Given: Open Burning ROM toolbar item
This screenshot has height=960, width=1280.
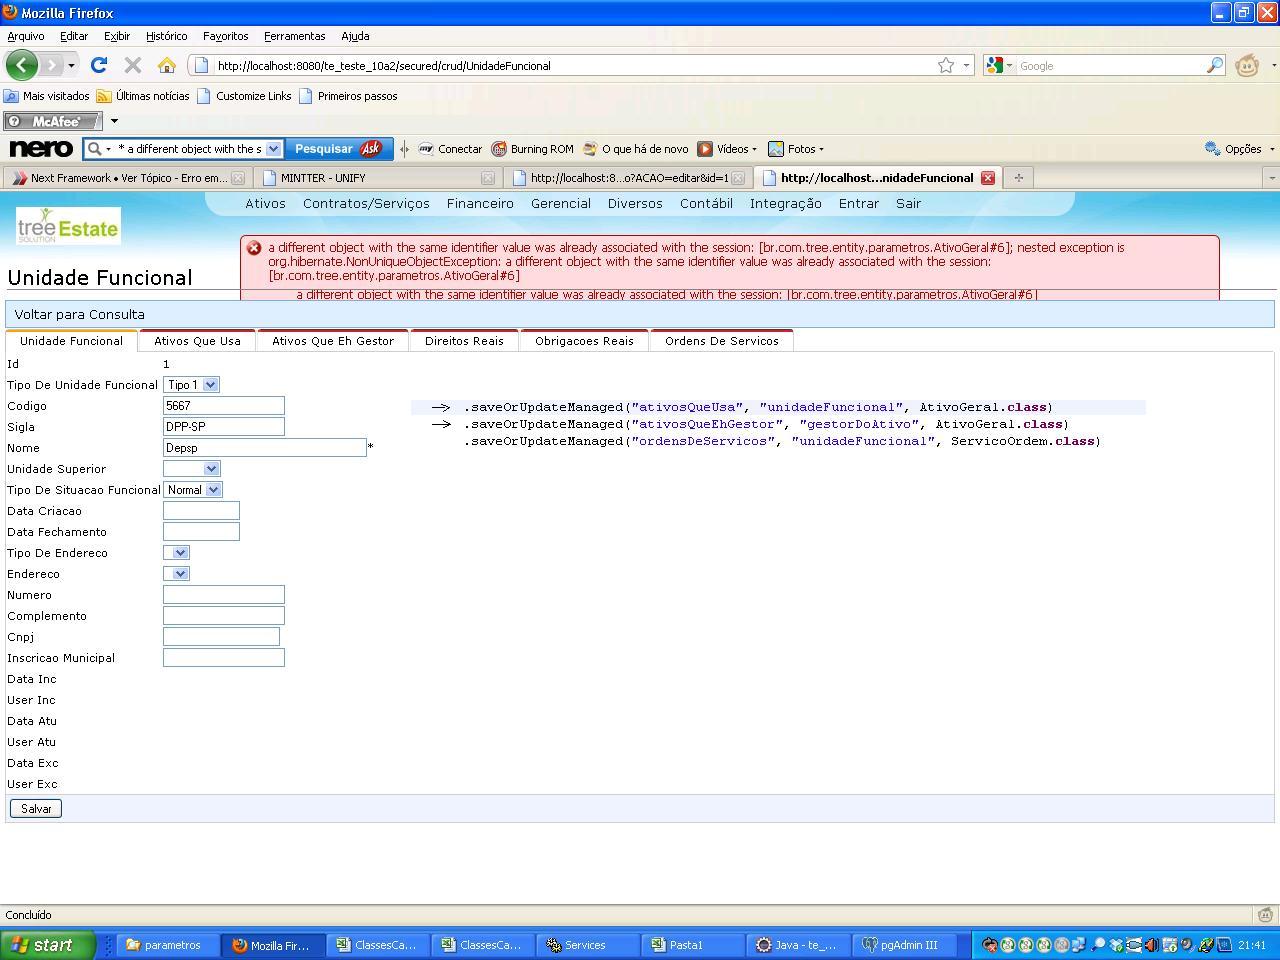Looking at the screenshot, I should tap(532, 149).
